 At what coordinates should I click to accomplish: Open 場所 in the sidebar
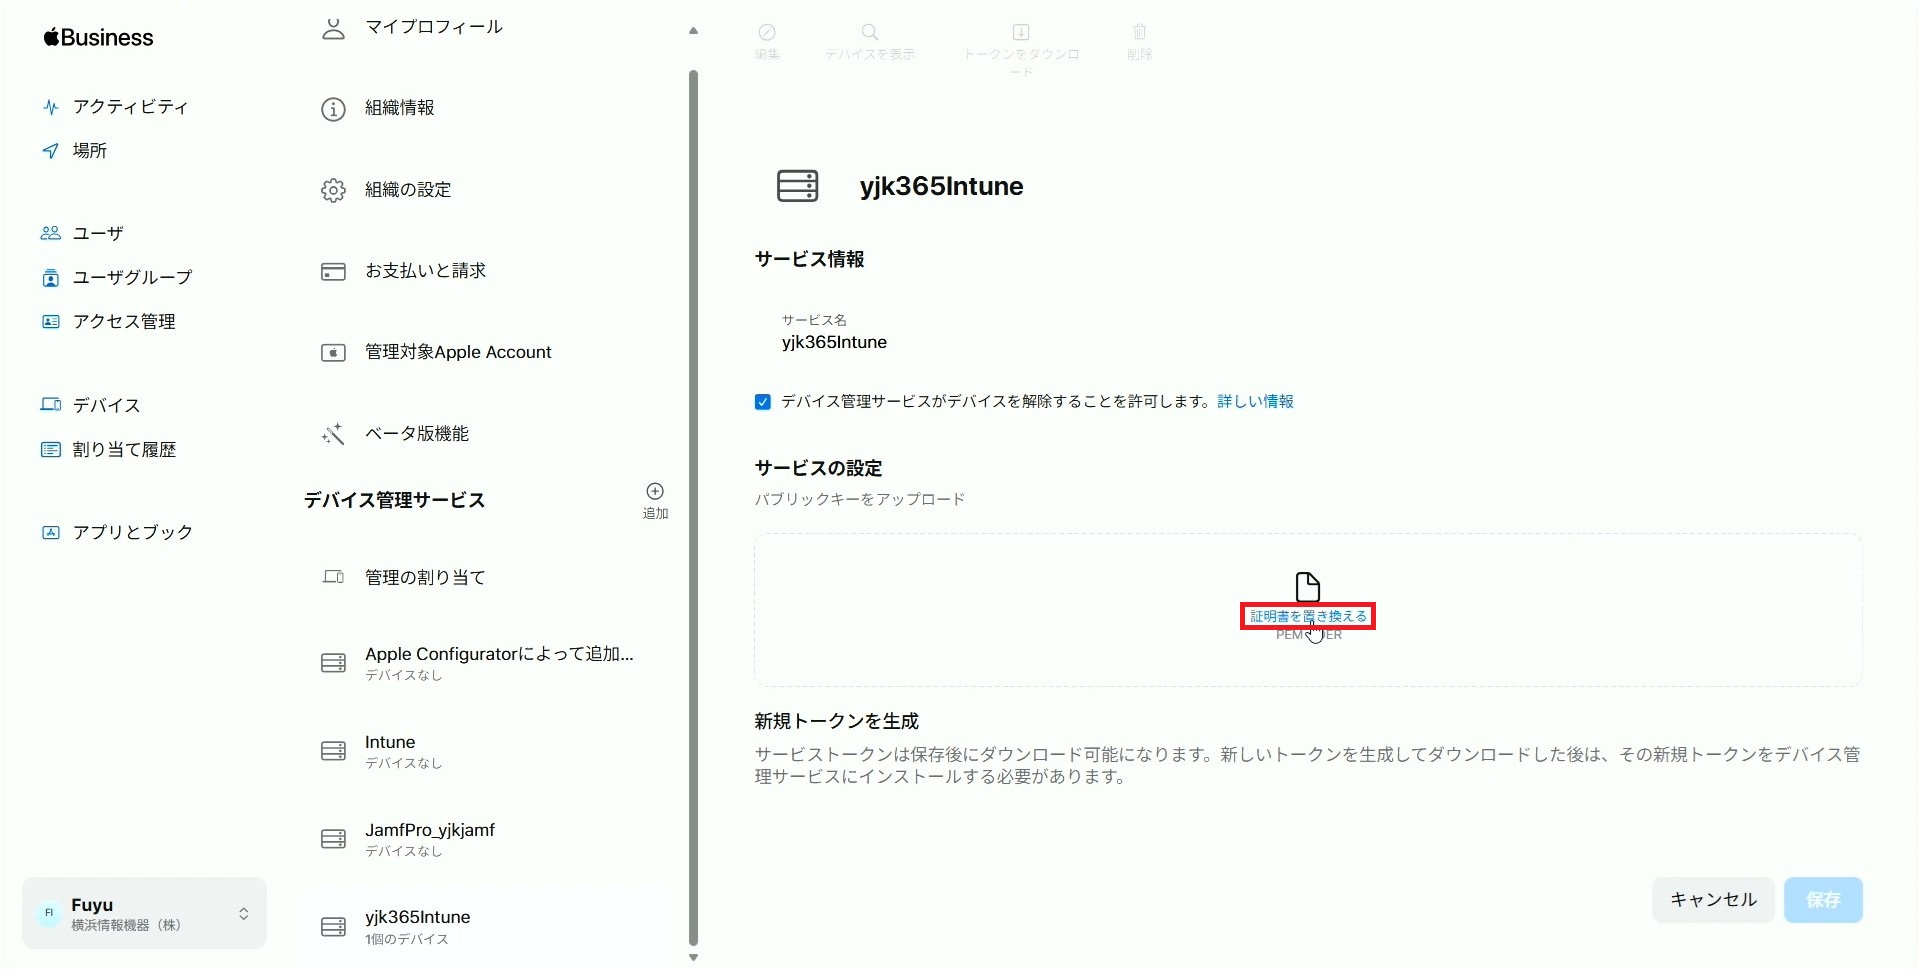click(74, 151)
